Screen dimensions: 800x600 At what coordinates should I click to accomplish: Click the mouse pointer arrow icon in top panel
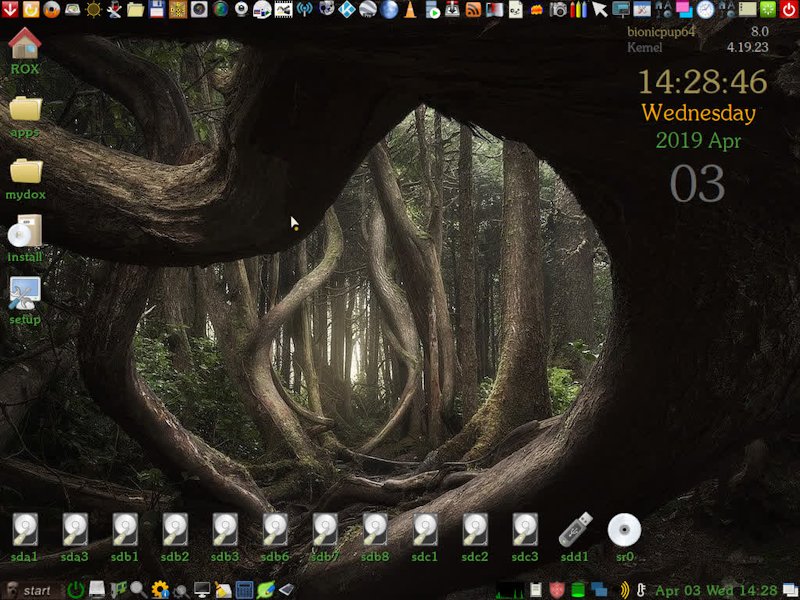click(x=599, y=9)
